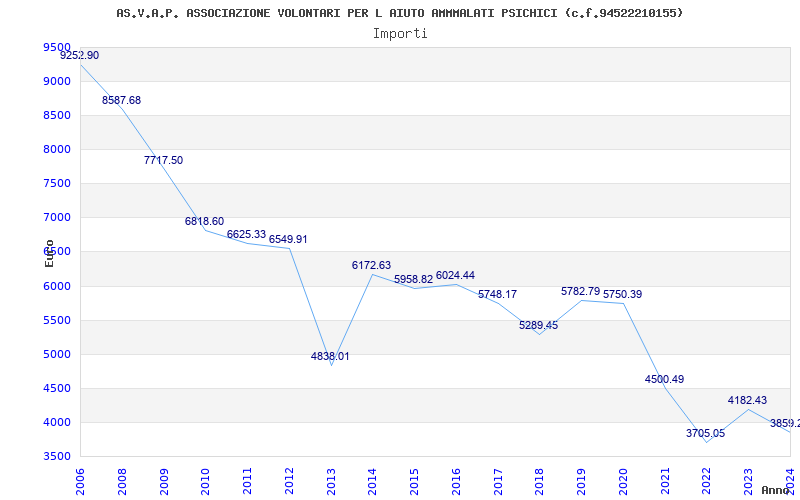Click the 2011 x-axis year label
Image resolution: width=800 pixels, height=500 pixels.
click(x=247, y=482)
